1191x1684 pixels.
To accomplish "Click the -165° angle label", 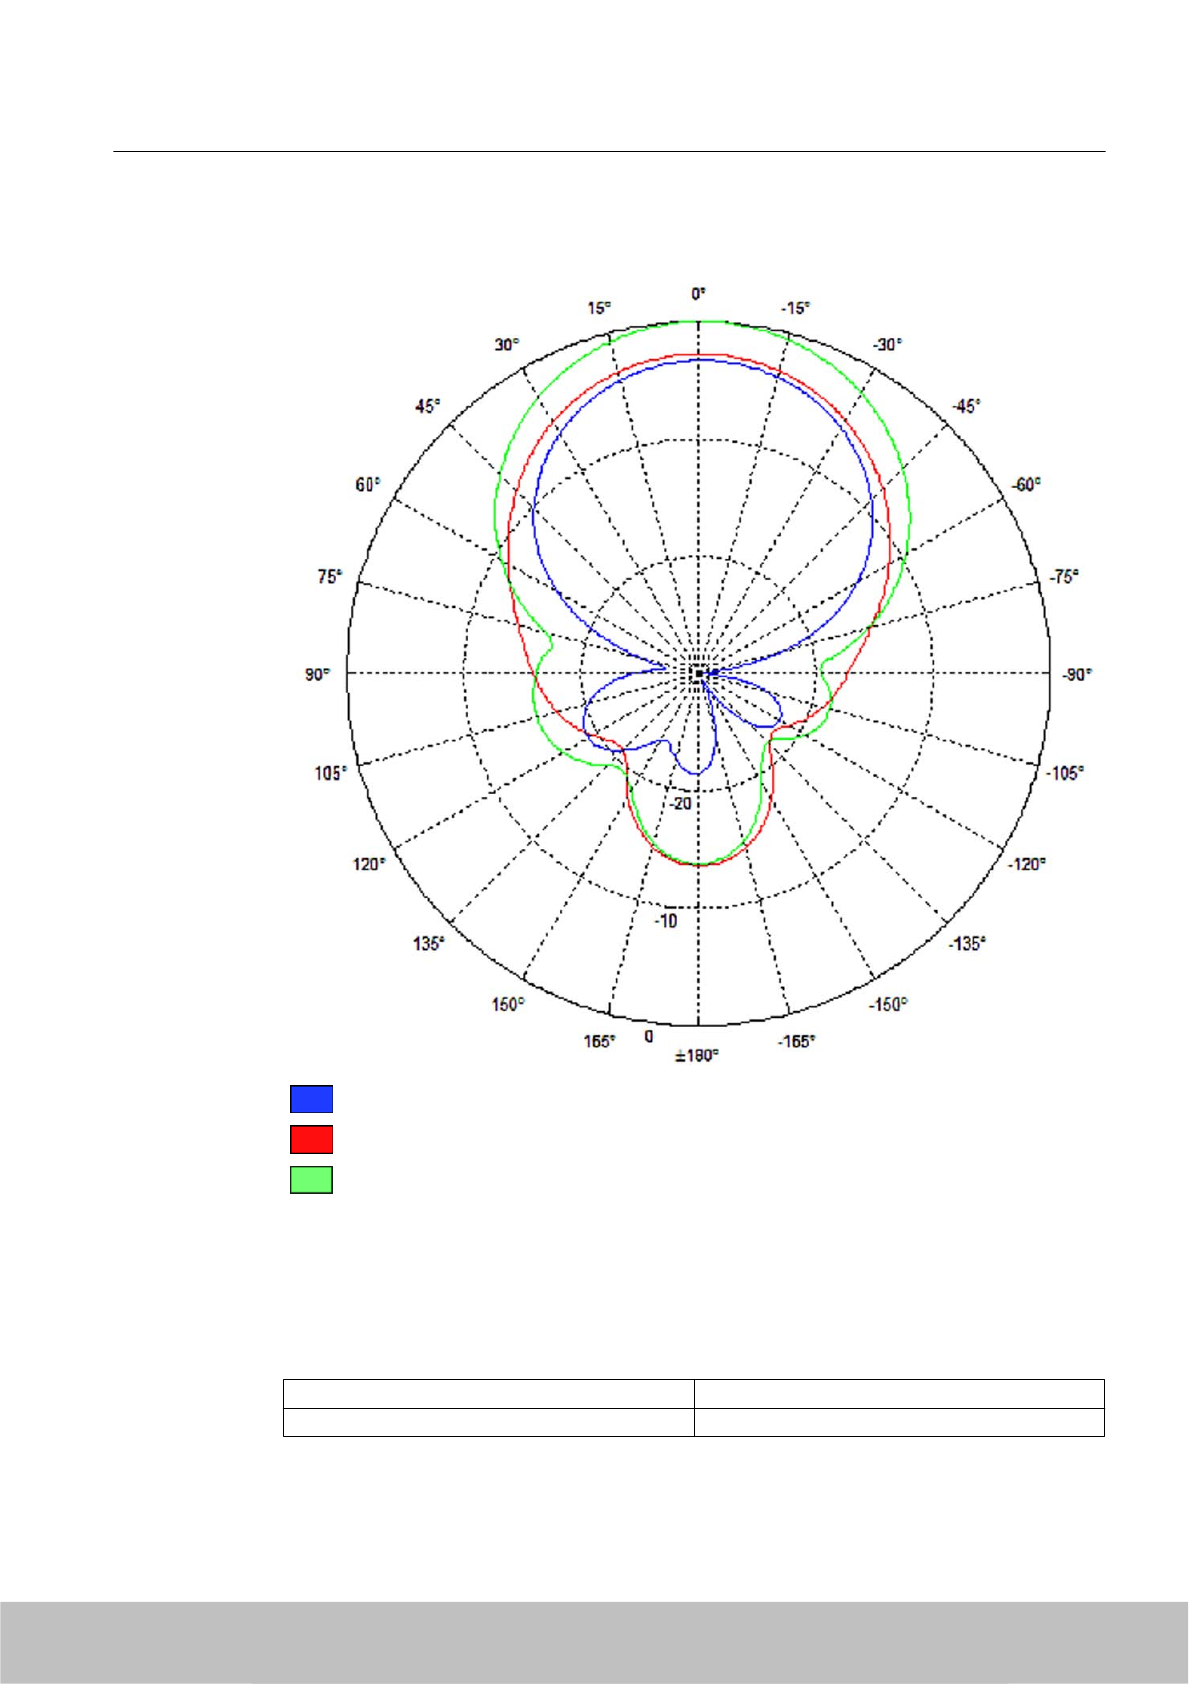I will [x=797, y=1042].
